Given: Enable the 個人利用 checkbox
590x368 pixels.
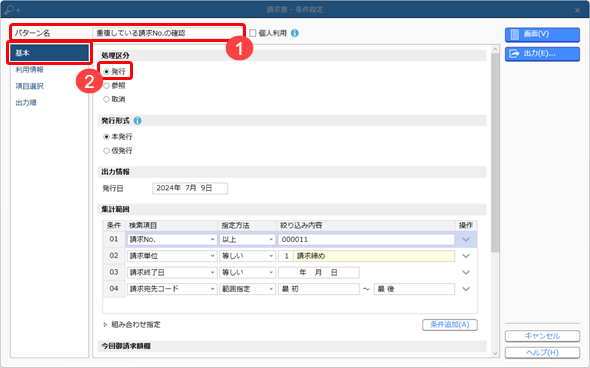Looking at the screenshot, I should (253, 33).
